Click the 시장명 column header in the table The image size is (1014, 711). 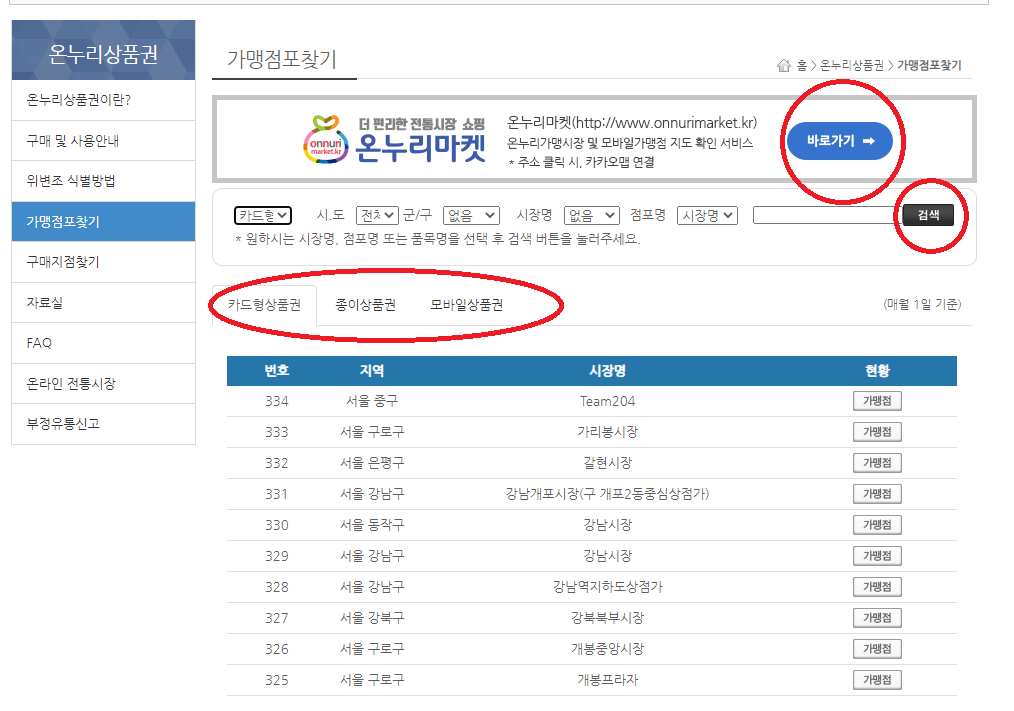(x=607, y=371)
